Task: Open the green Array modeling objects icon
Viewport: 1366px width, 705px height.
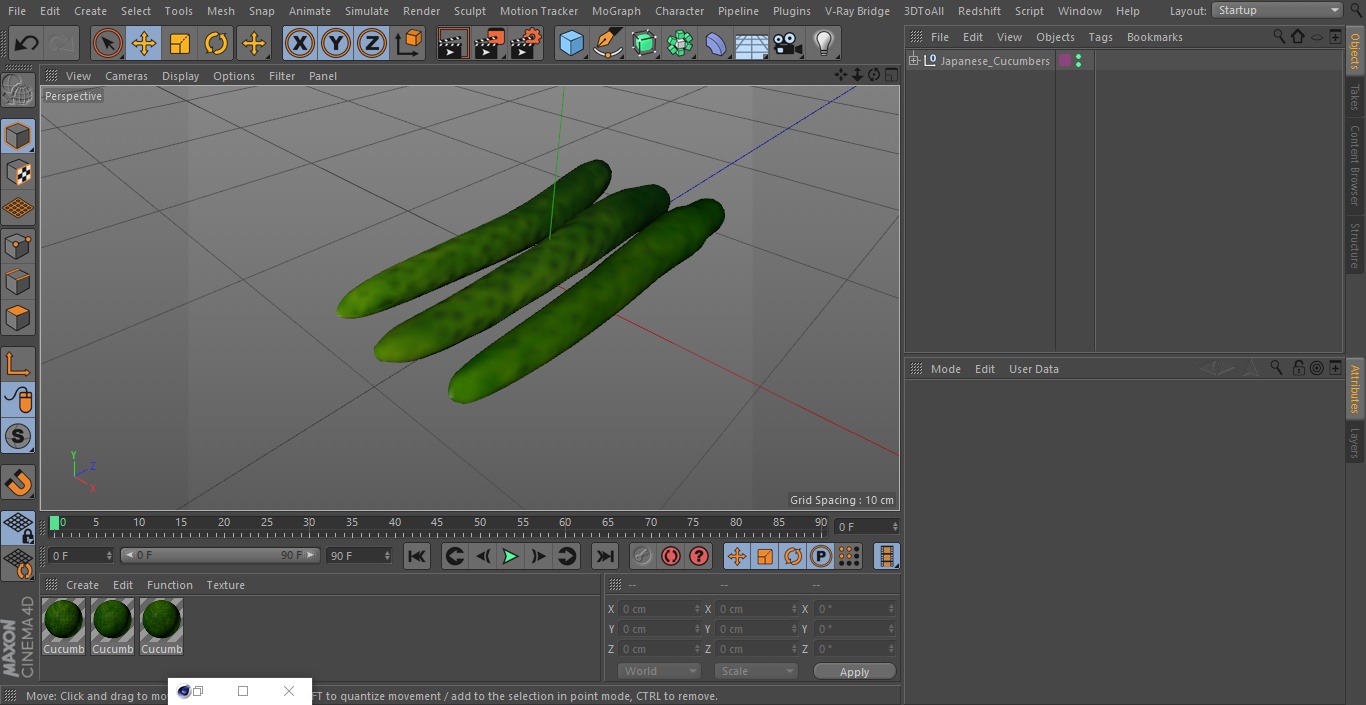Action: point(680,43)
